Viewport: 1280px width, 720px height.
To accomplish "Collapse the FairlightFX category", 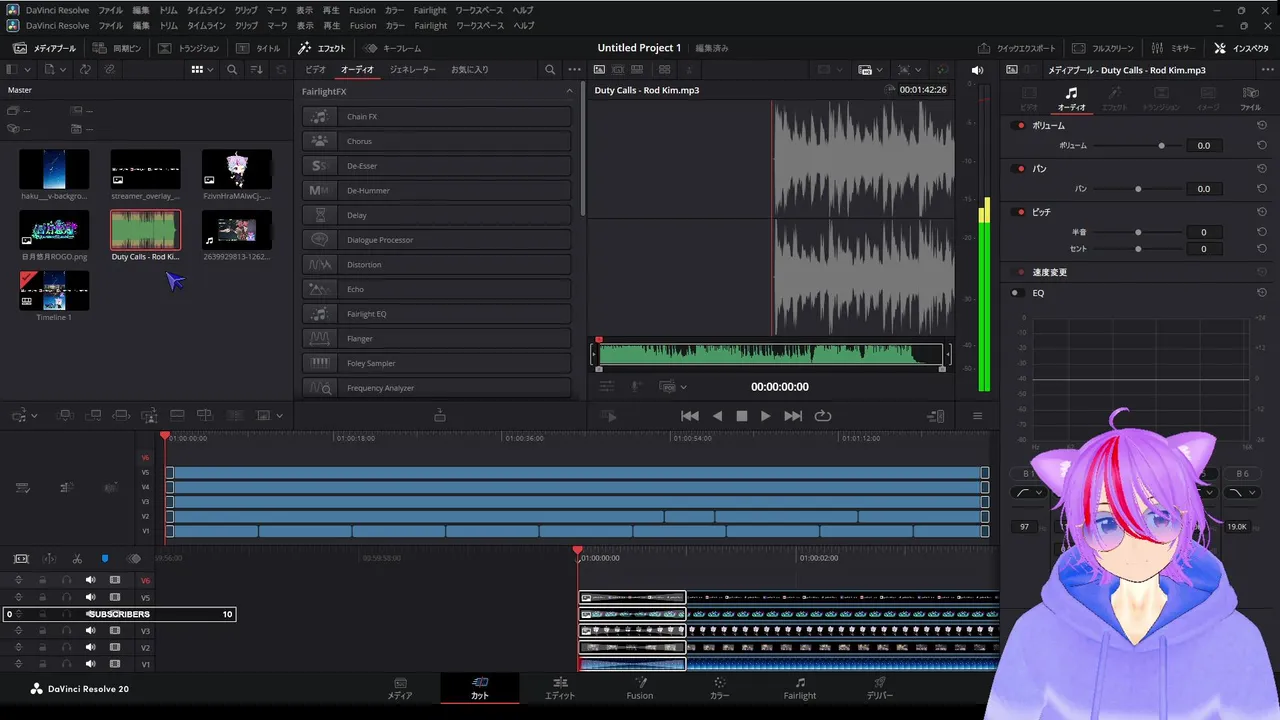I will 570,91.
